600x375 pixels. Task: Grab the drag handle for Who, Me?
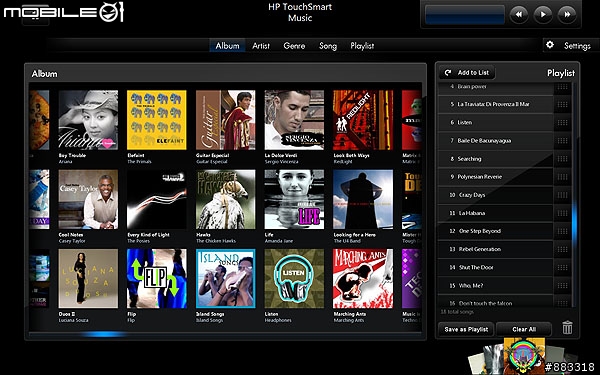pos(562,285)
